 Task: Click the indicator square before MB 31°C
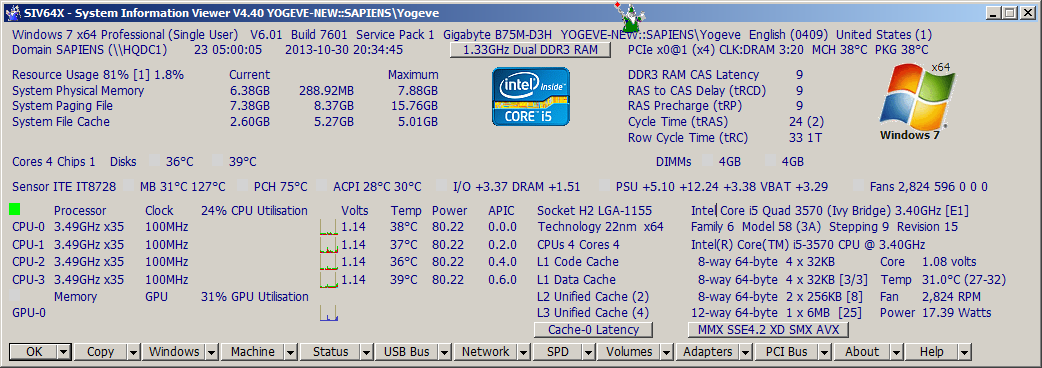coord(128,185)
